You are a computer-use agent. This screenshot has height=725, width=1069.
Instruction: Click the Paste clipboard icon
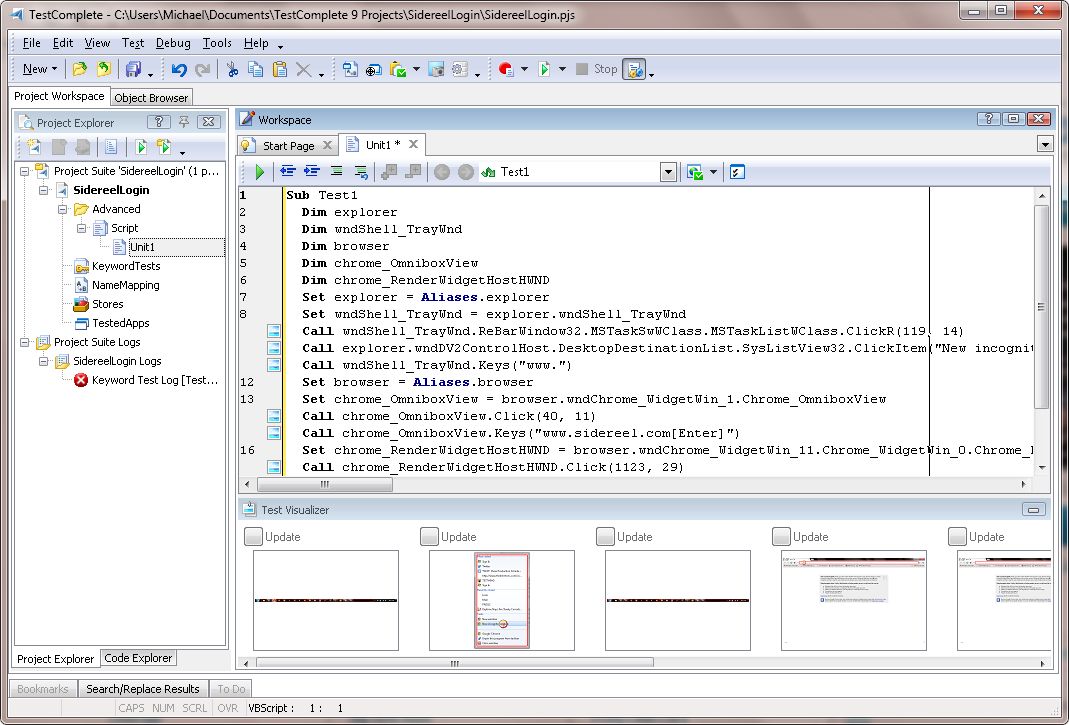click(x=280, y=69)
